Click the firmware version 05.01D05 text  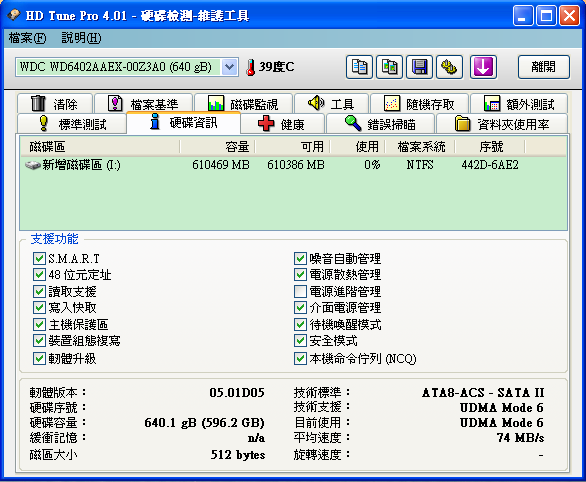coord(237,393)
